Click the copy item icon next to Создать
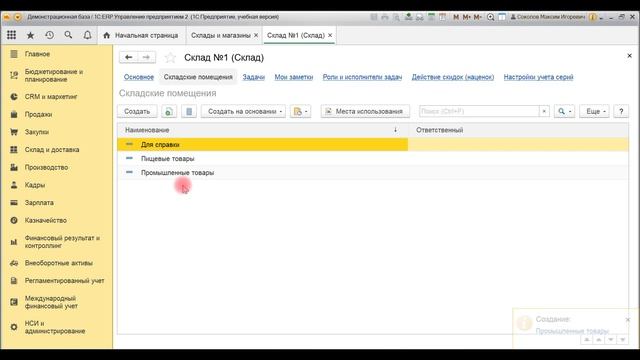 169,111
